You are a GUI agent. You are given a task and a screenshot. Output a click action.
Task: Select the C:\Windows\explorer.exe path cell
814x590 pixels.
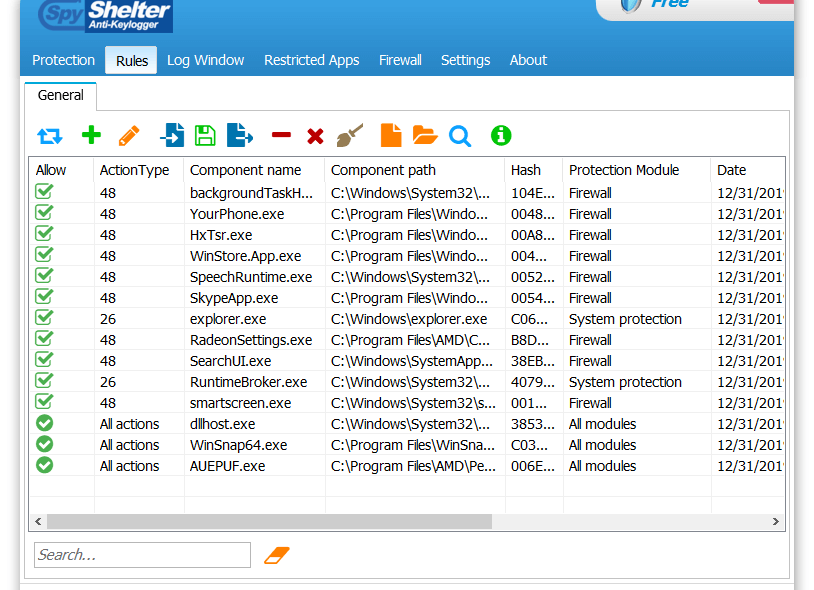point(409,319)
